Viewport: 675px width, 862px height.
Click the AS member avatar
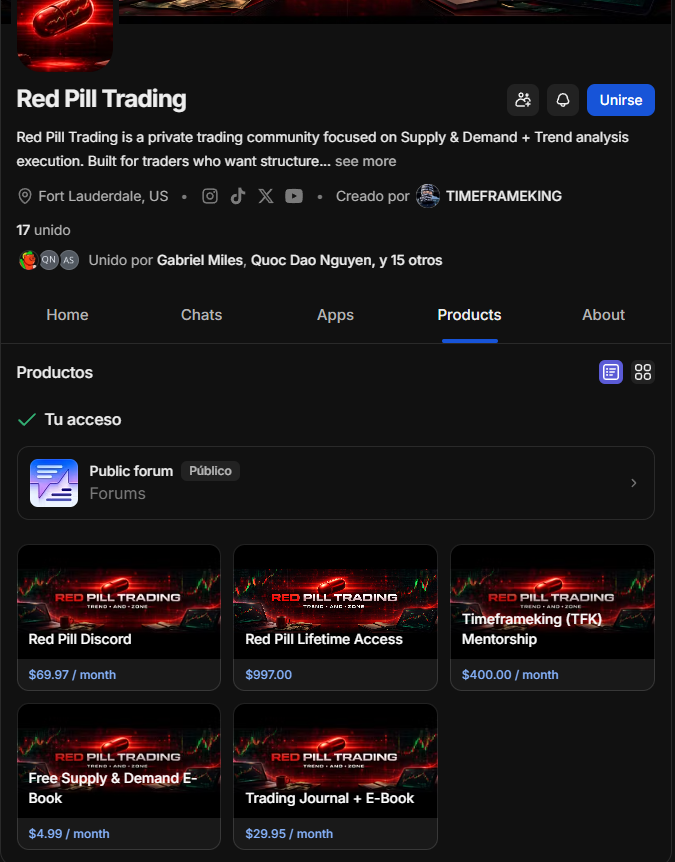pos(69,260)
